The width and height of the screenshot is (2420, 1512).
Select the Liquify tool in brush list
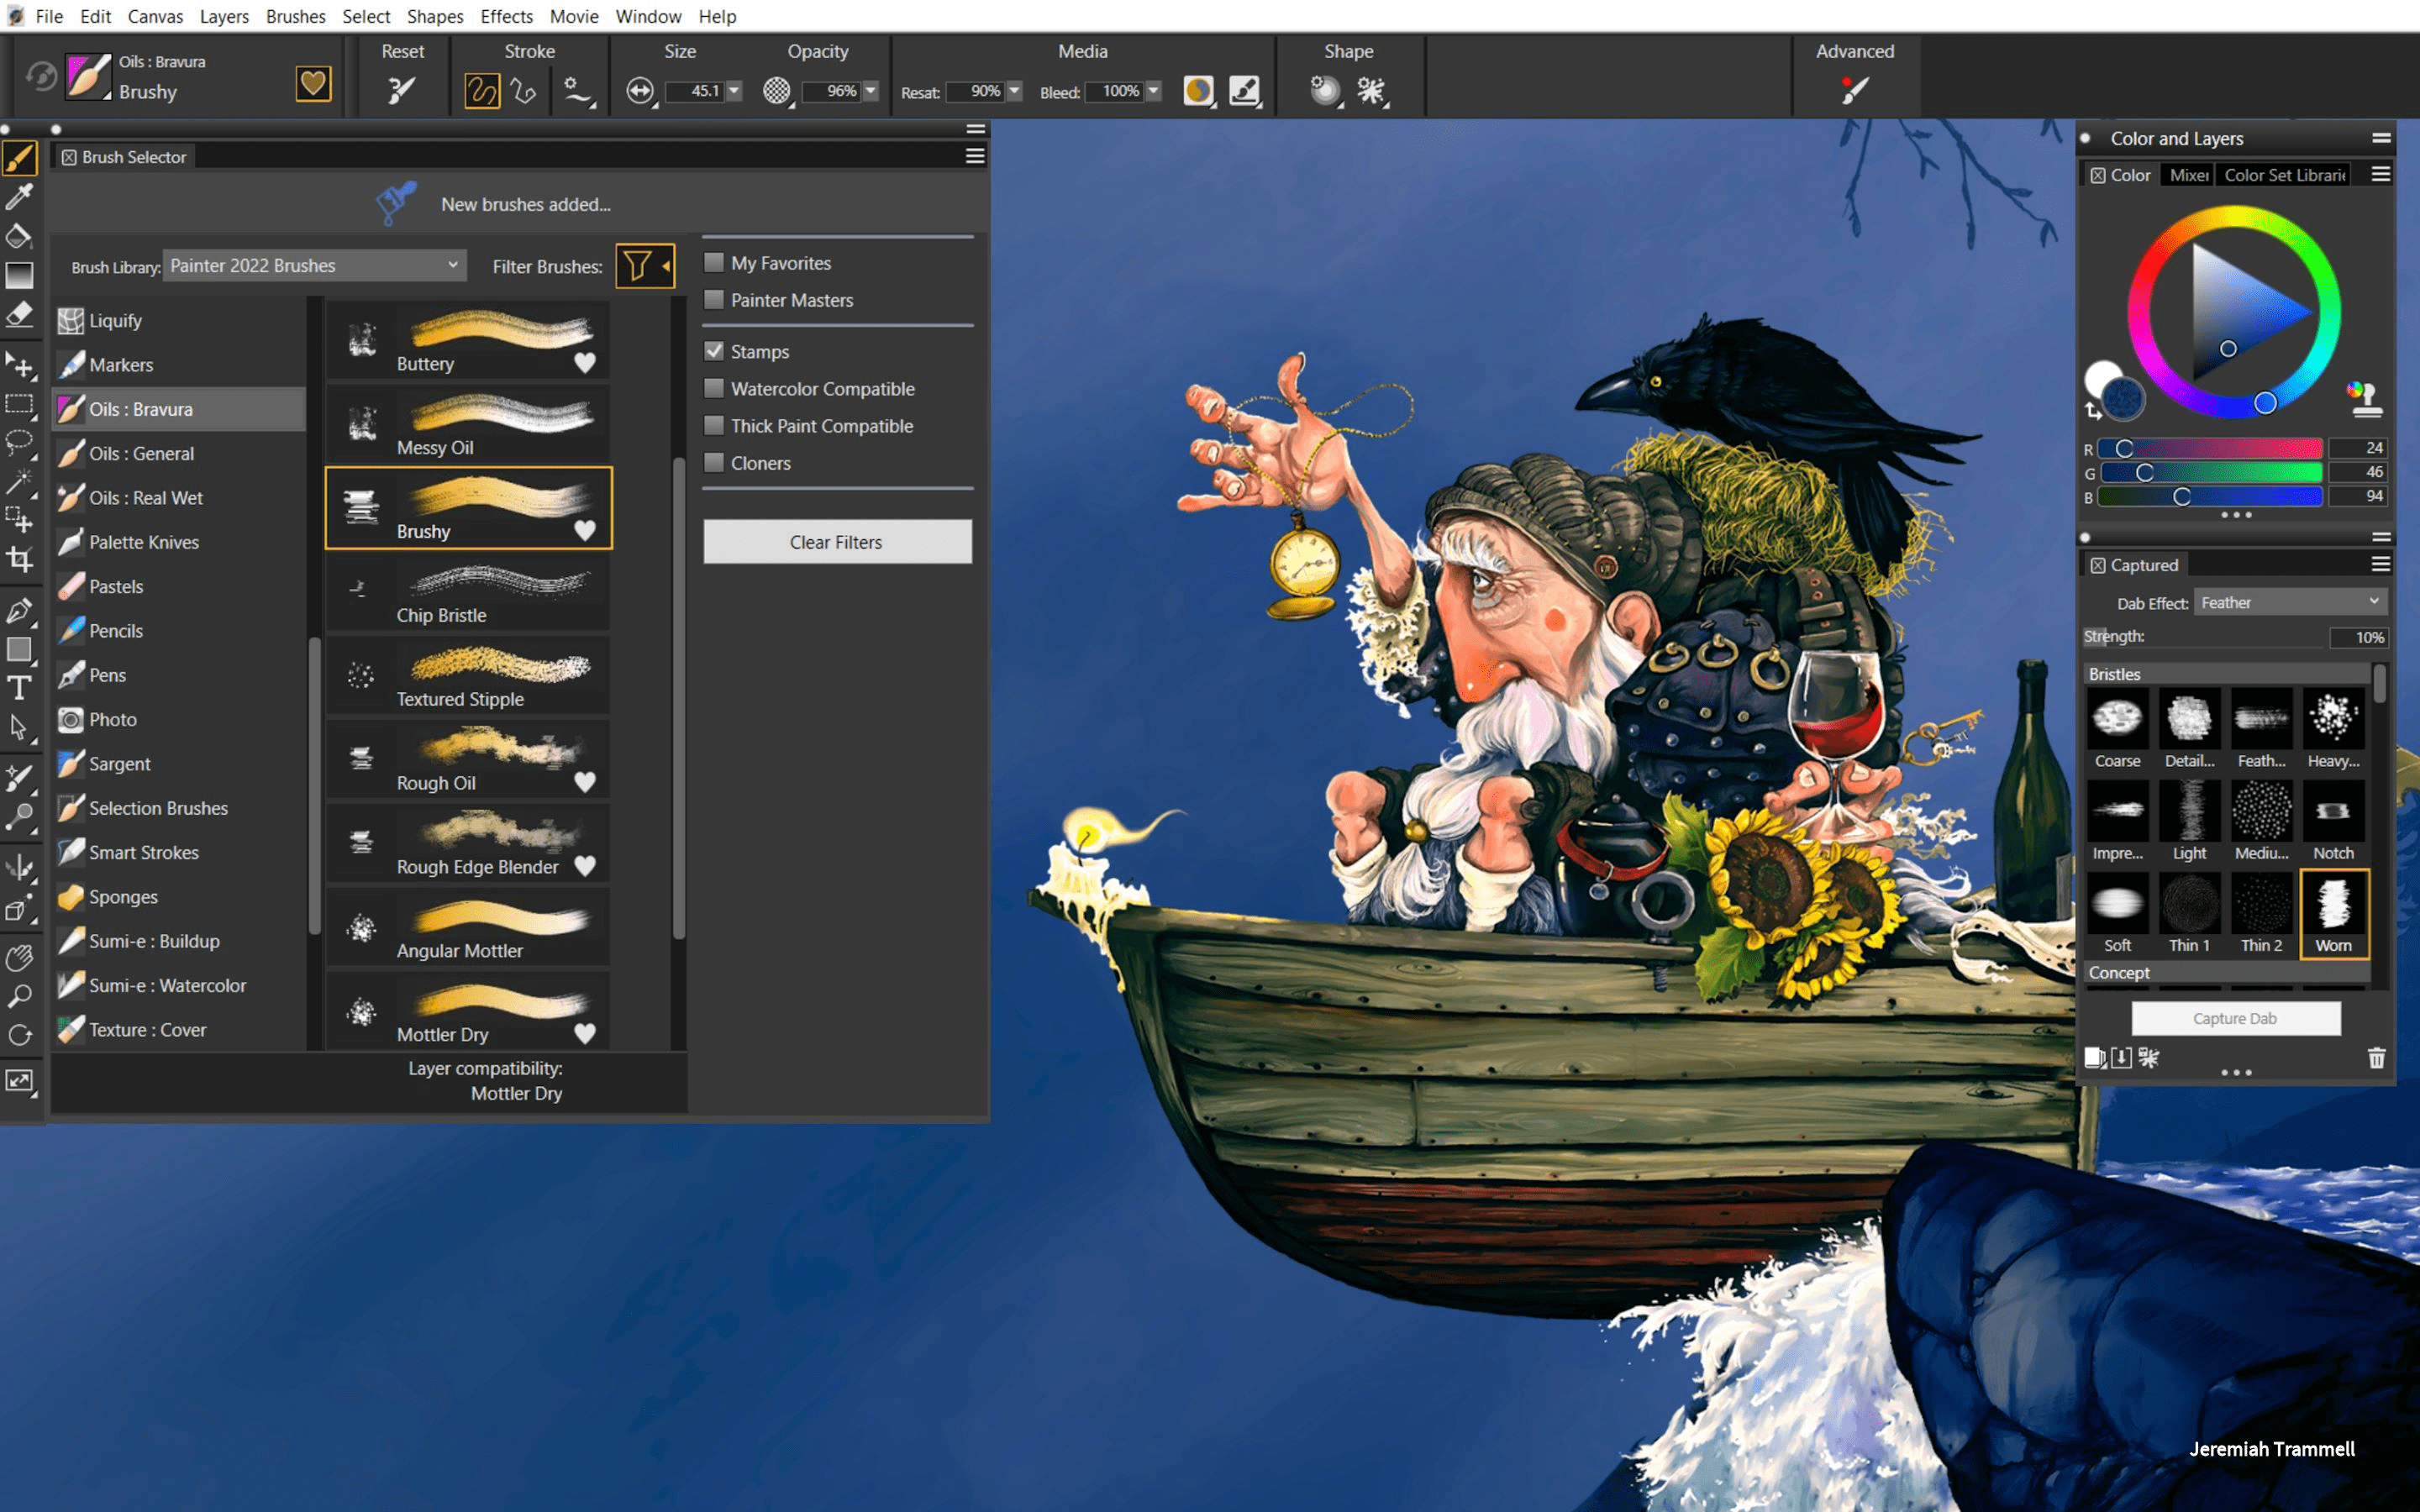pos(115,318)
